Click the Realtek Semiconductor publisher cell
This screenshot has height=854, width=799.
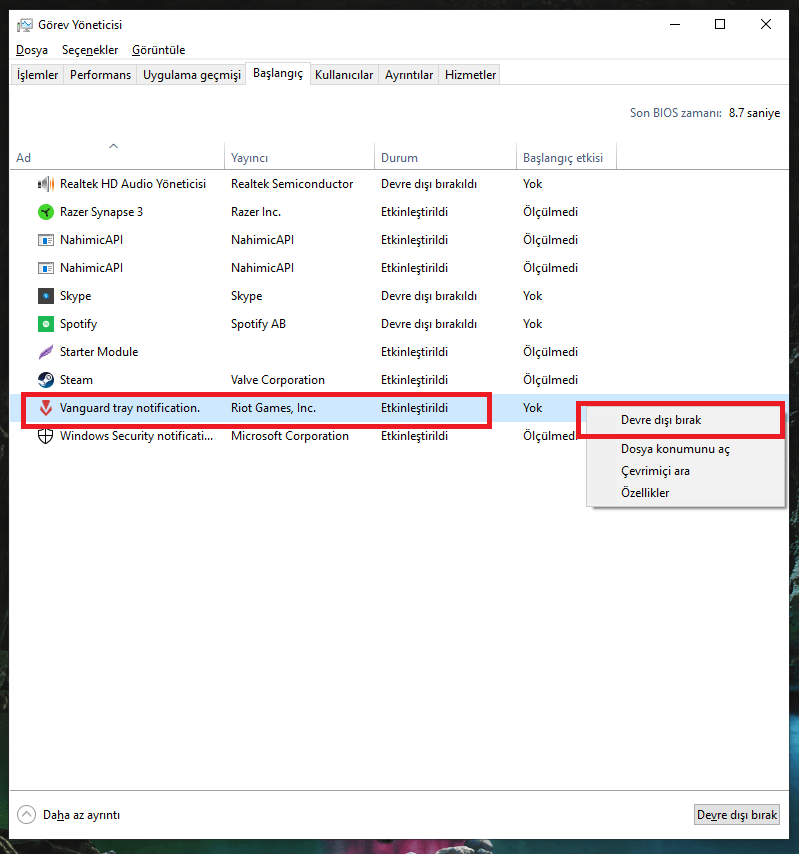292,184
